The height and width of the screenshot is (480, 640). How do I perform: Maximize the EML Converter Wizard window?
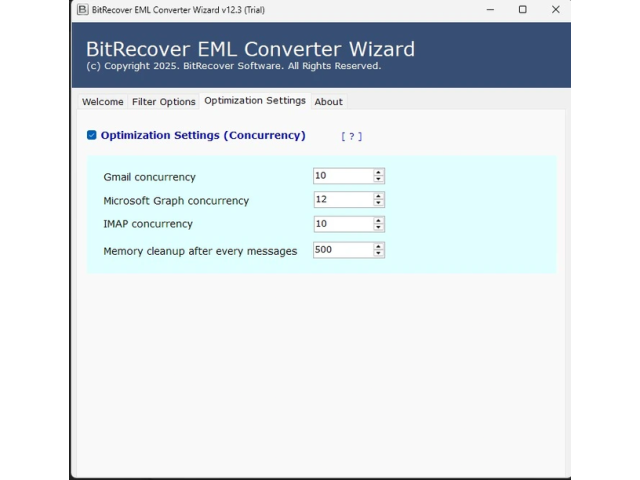pyautogui.click(x=522, y=9)
